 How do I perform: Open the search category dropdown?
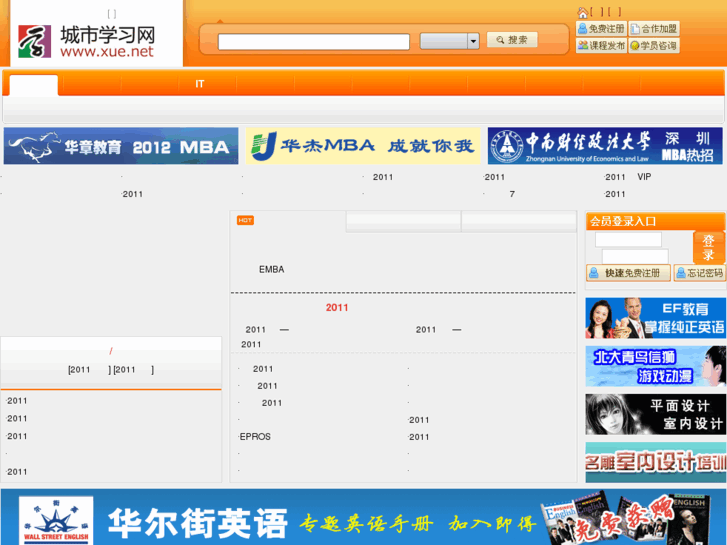[x=449, y=41]
